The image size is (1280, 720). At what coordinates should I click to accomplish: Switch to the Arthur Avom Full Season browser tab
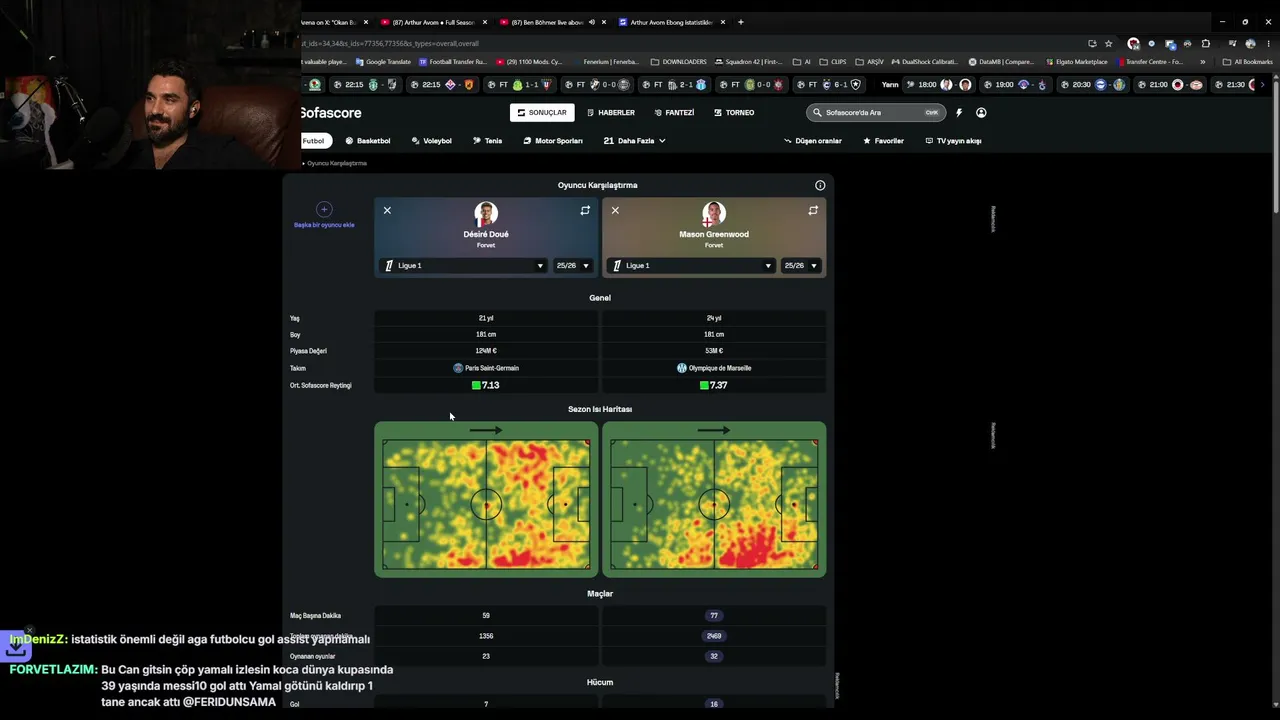(x=432, y=22)
